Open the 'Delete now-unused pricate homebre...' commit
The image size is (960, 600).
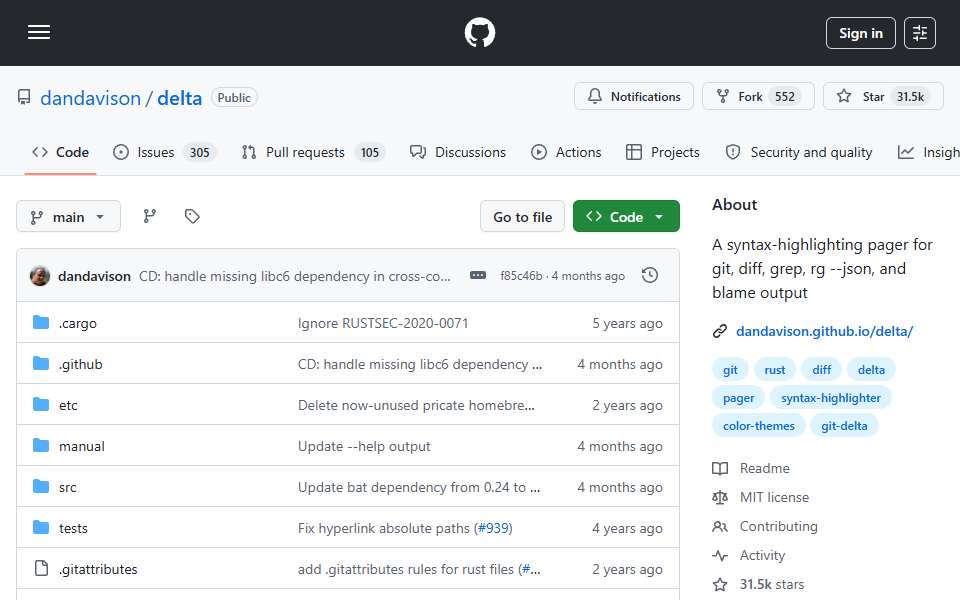416,405
